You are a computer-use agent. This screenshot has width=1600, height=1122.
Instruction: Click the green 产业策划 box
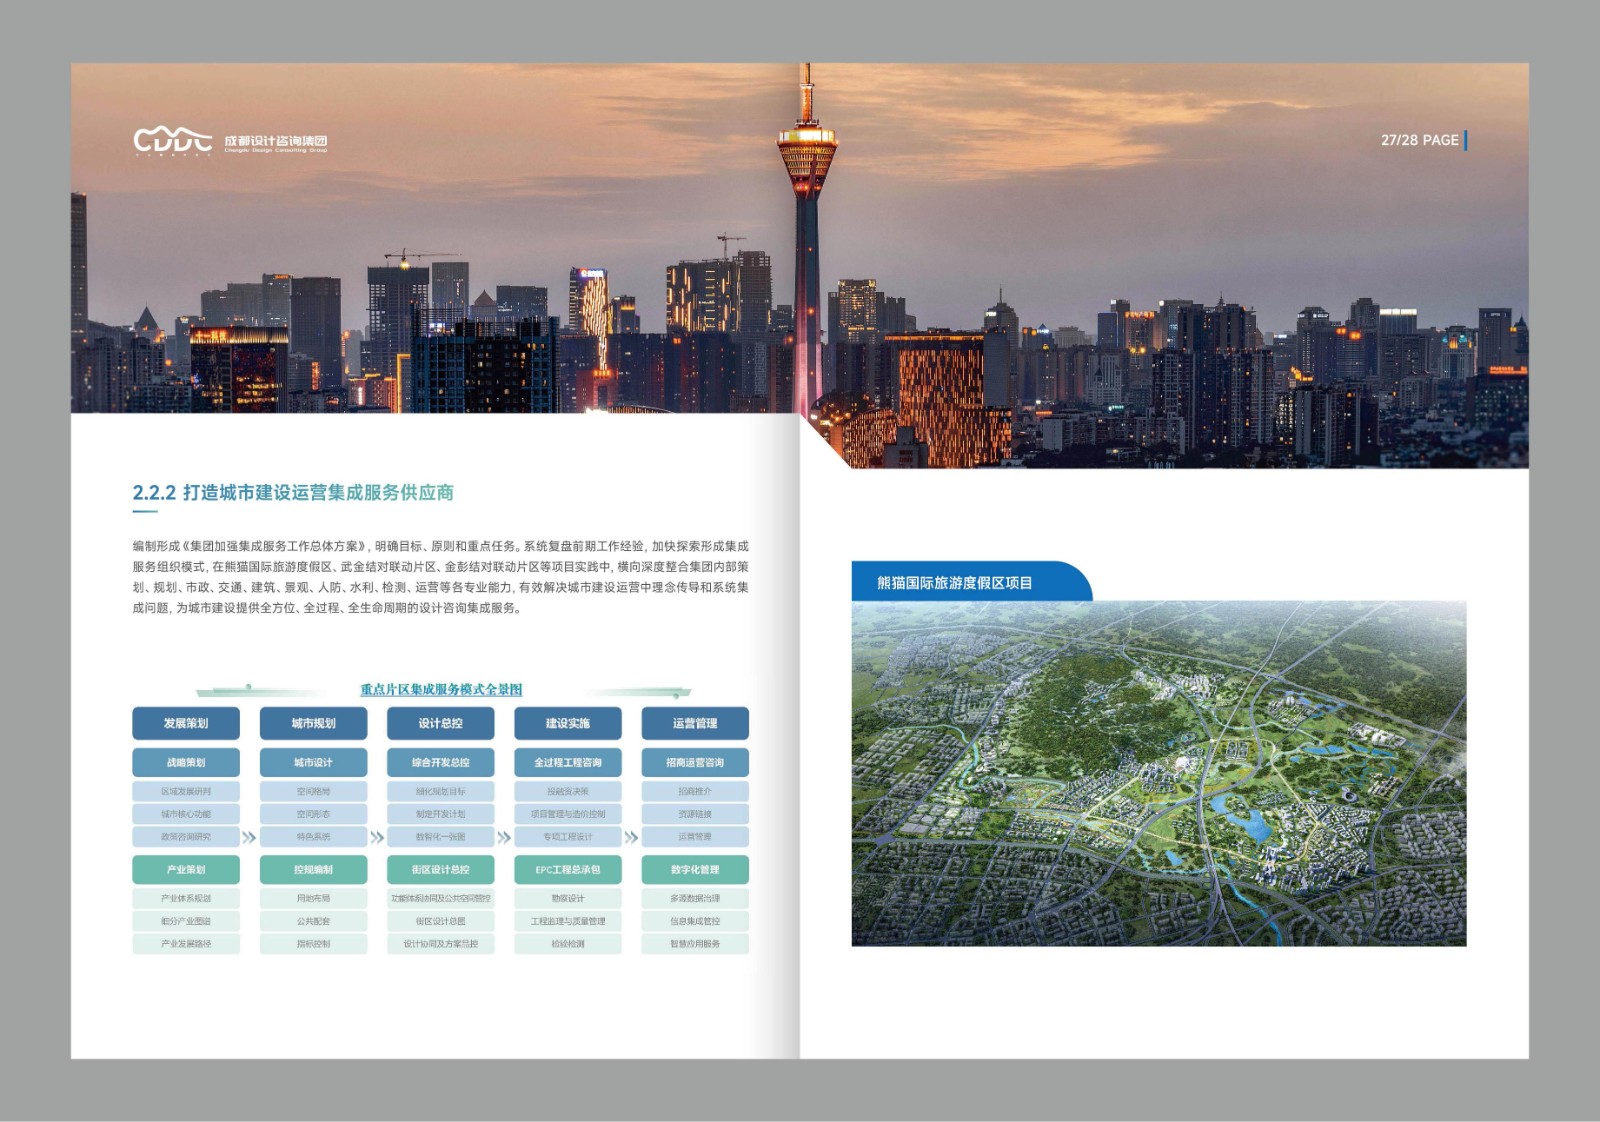click(186, 869)
